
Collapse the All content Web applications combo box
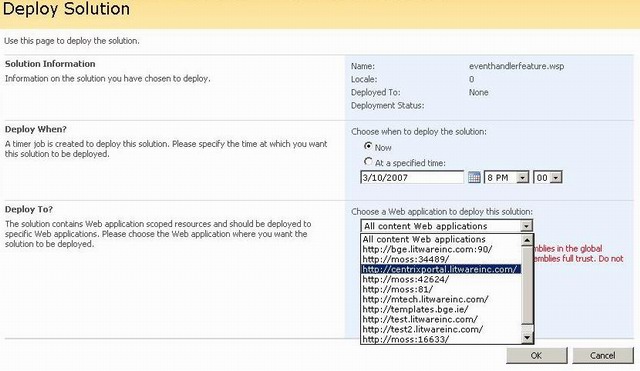(527, 226)
